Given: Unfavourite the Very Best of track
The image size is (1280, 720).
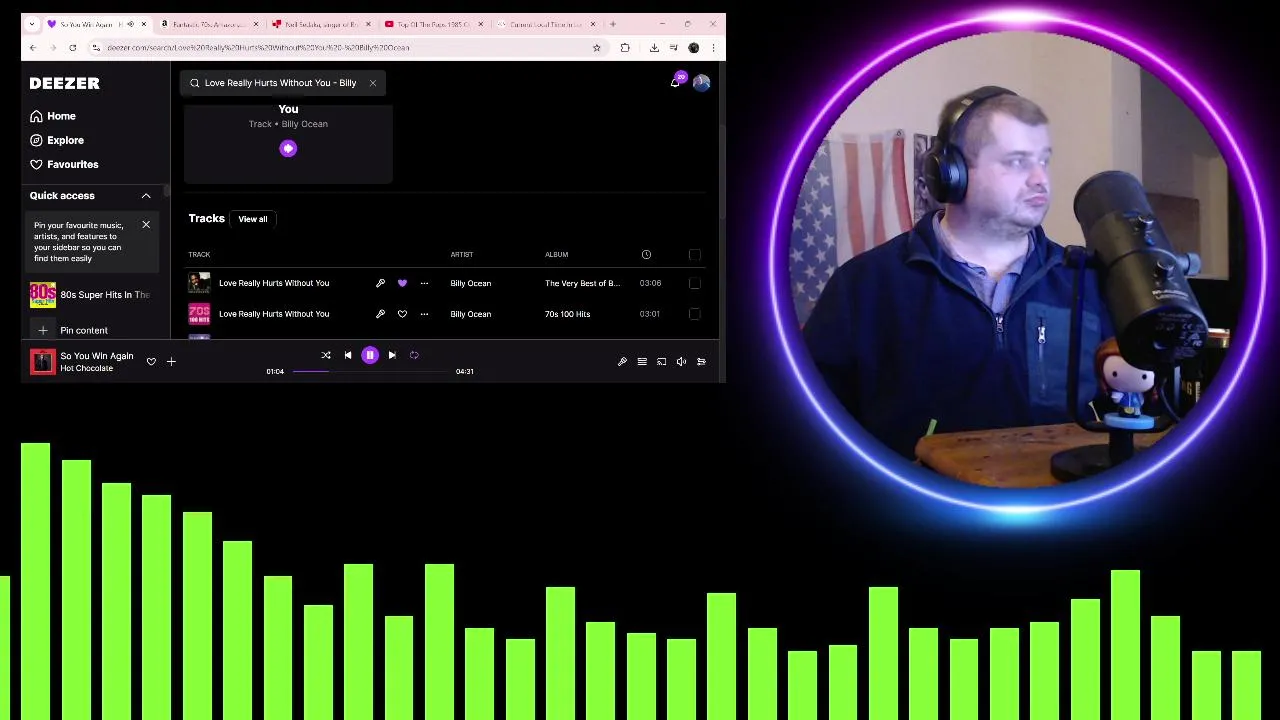Looking at the screenshot, I should tap(402, 283).
